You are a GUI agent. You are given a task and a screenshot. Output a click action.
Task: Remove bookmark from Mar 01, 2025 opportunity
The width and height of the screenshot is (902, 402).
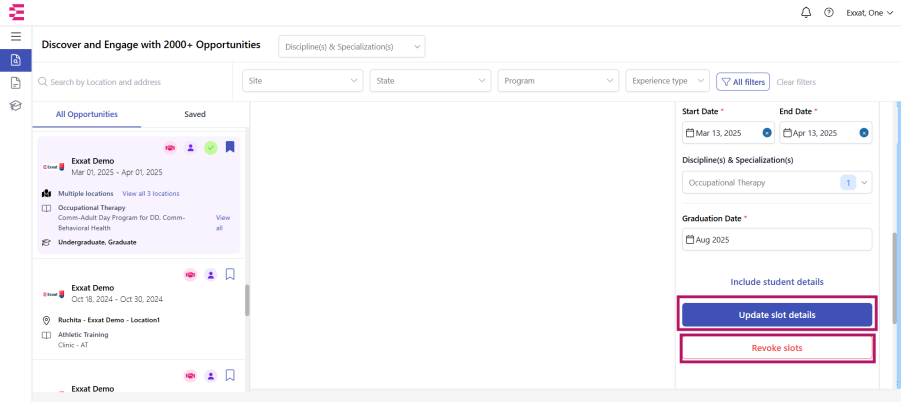pyautogui.click(x=230, y=147)
